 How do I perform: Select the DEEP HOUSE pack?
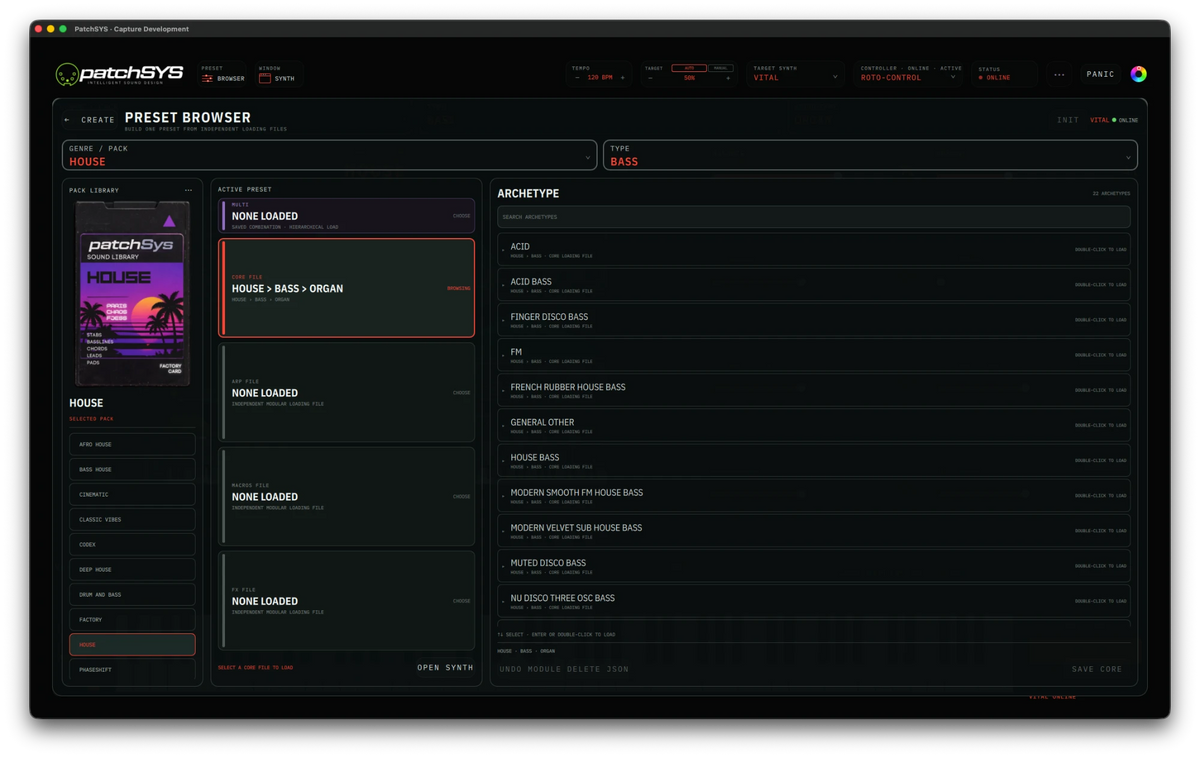pyautogui.click(x=132, y=569)
